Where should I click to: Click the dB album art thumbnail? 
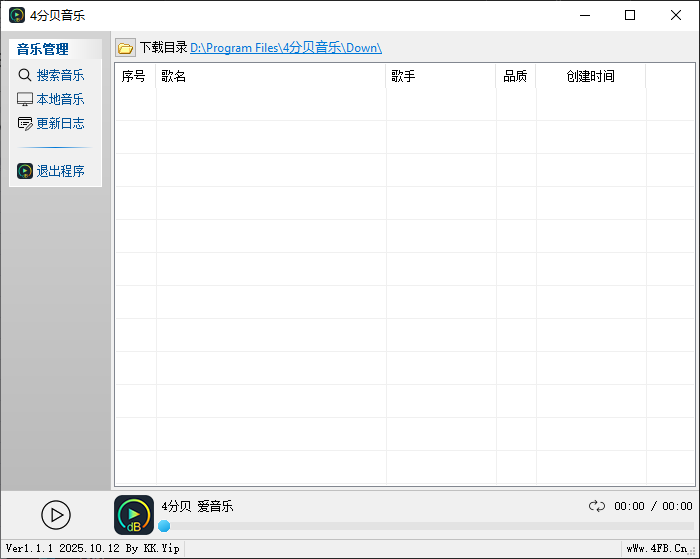(134, 515)
